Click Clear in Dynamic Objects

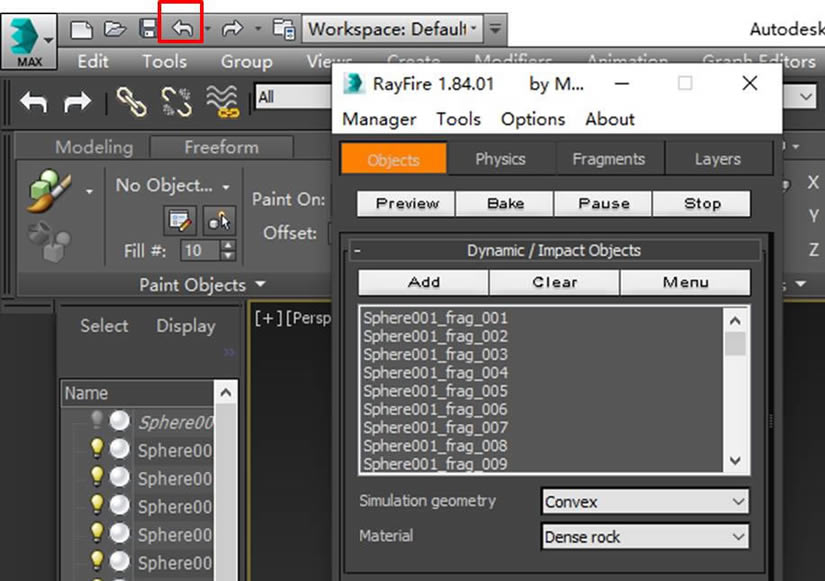pos(555,283)
